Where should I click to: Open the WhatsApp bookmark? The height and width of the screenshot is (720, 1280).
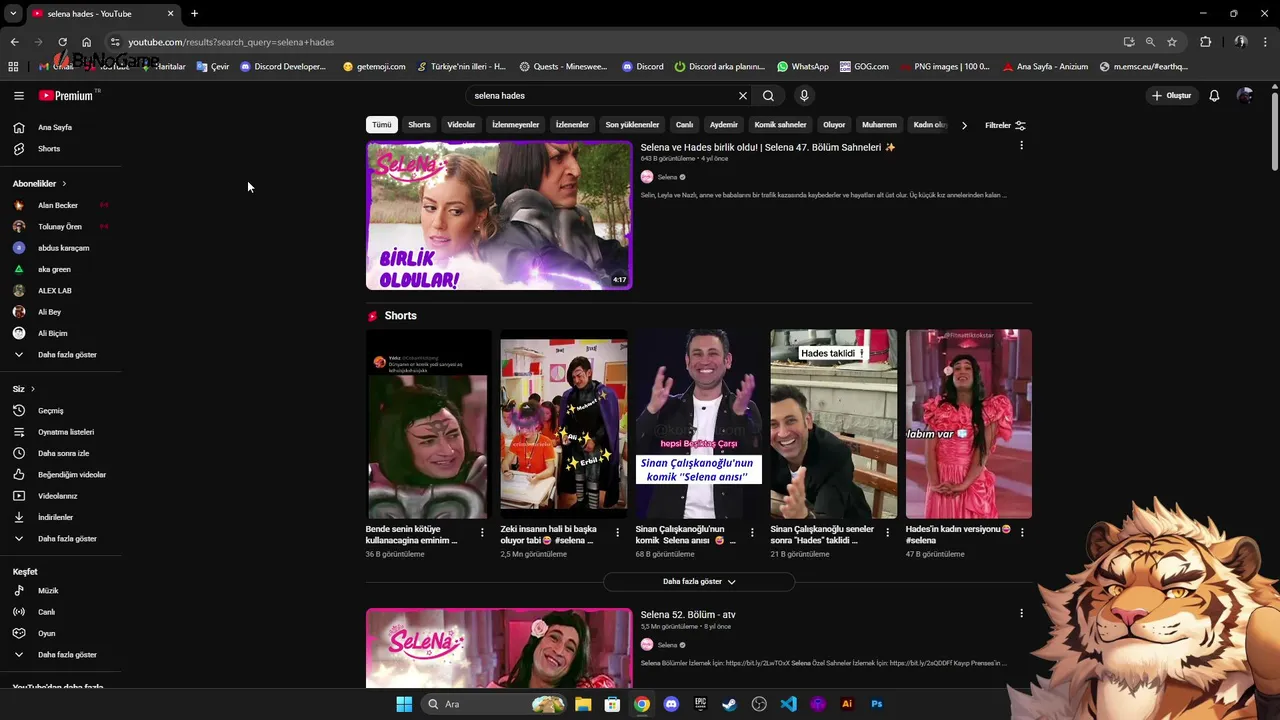click(x=802, y=67)
